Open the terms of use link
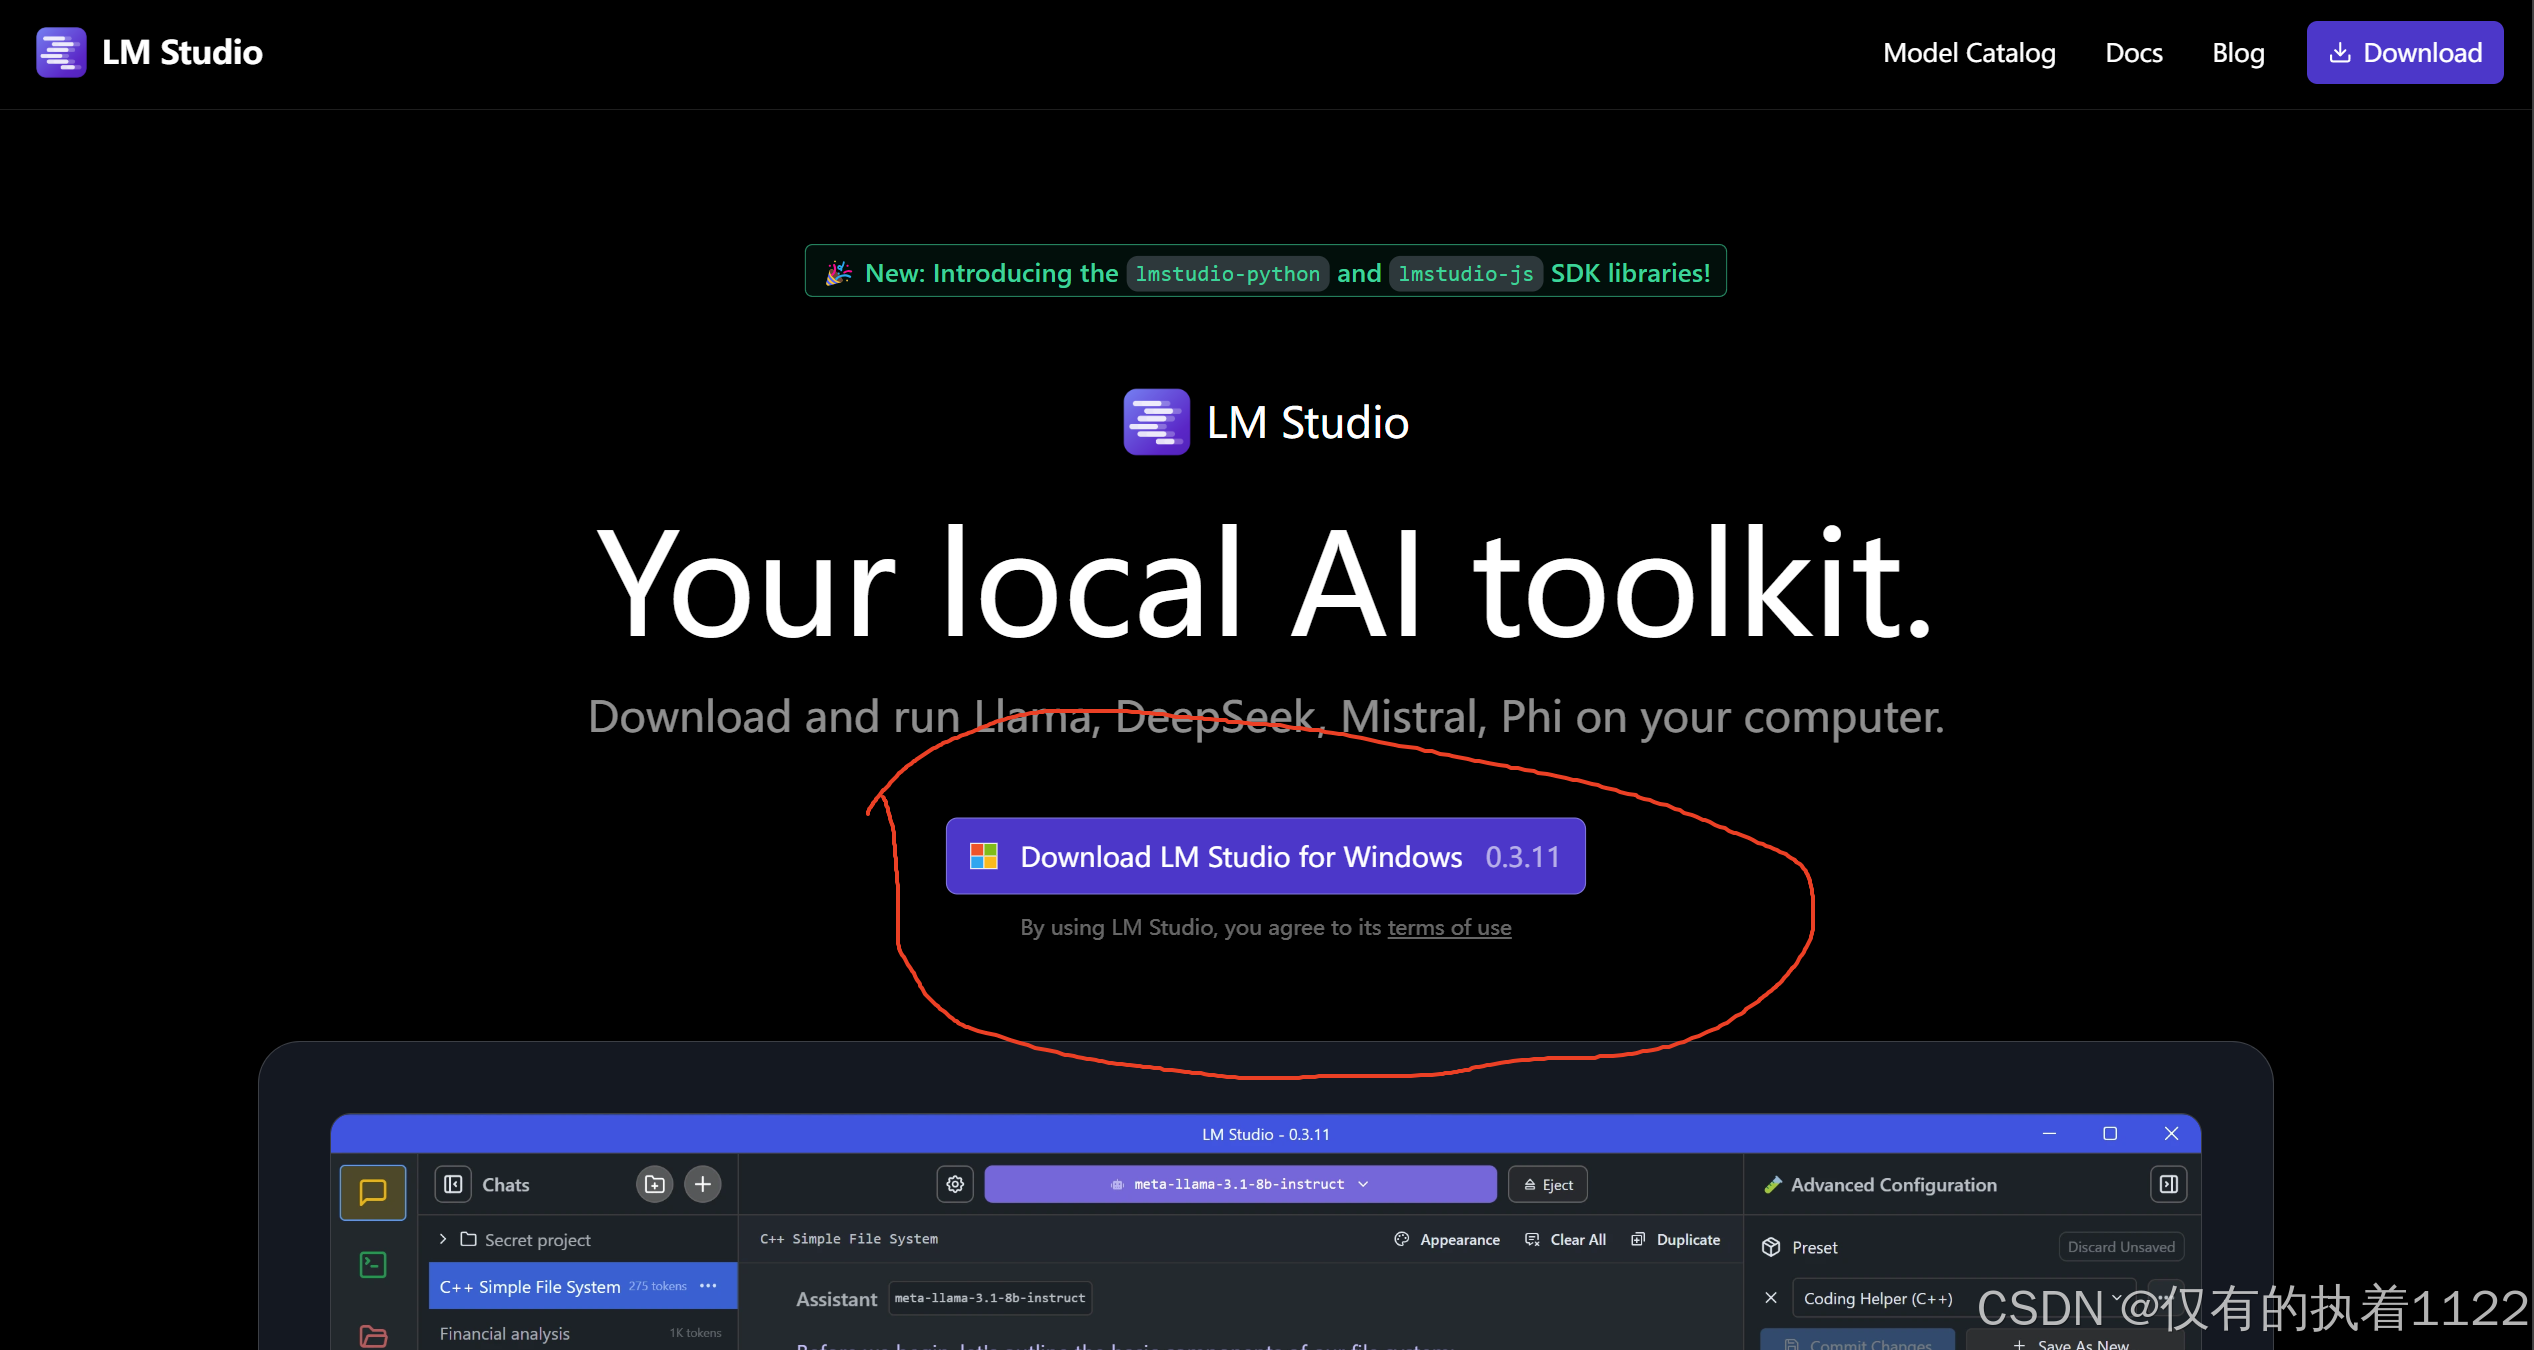The width and height of the screenshot is (2534, 1350). click(x=1448, y=928)
